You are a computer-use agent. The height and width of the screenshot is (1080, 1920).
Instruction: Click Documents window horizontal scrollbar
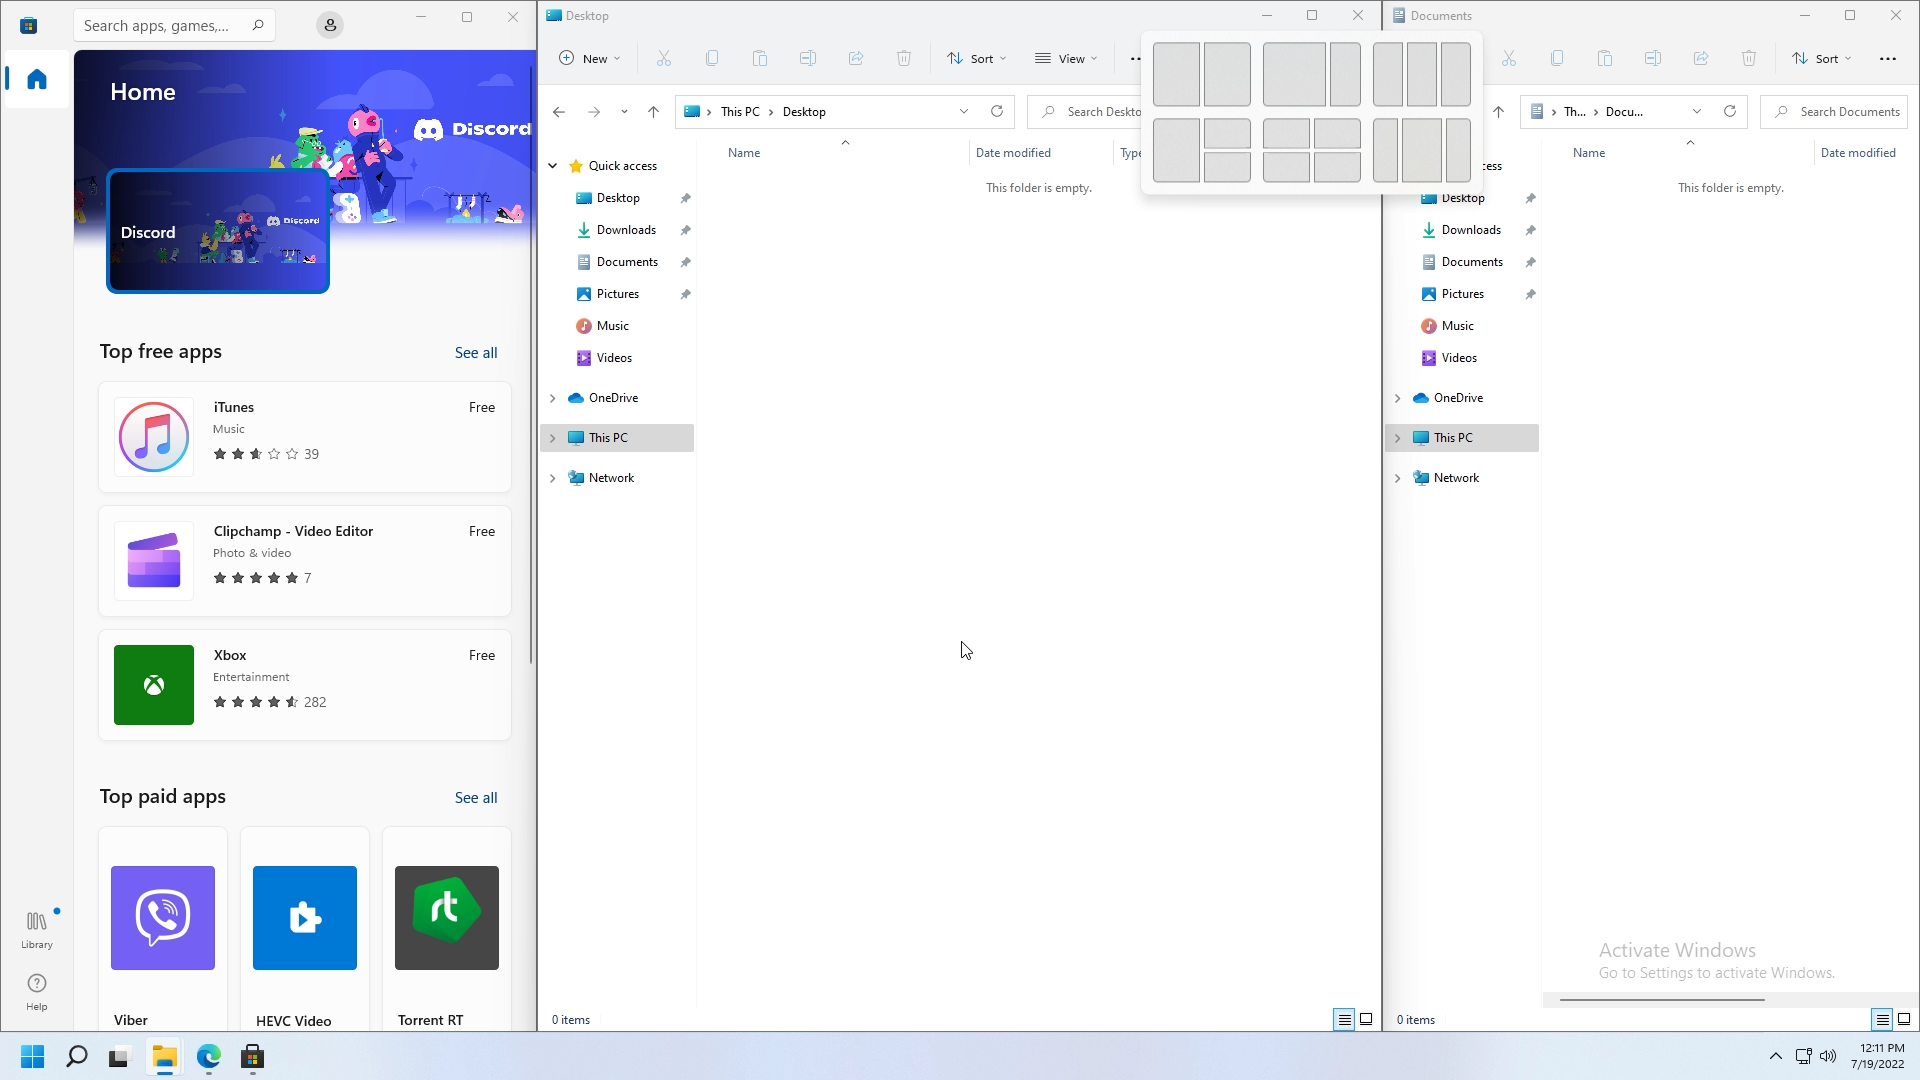pos(1662,999)
